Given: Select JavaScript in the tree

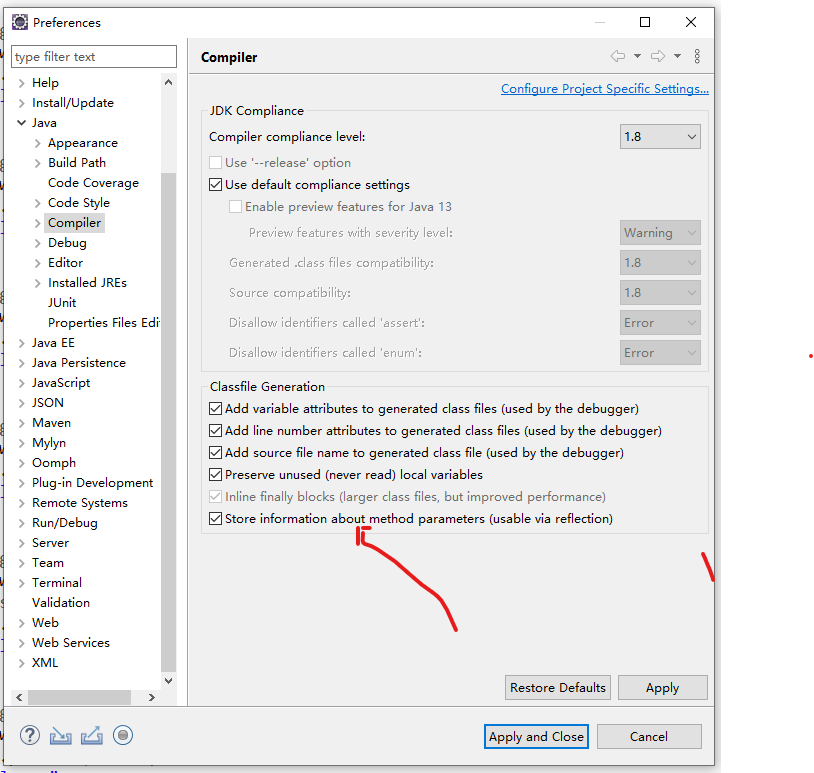Looking at the screenshot, I should tap(61, 383).
